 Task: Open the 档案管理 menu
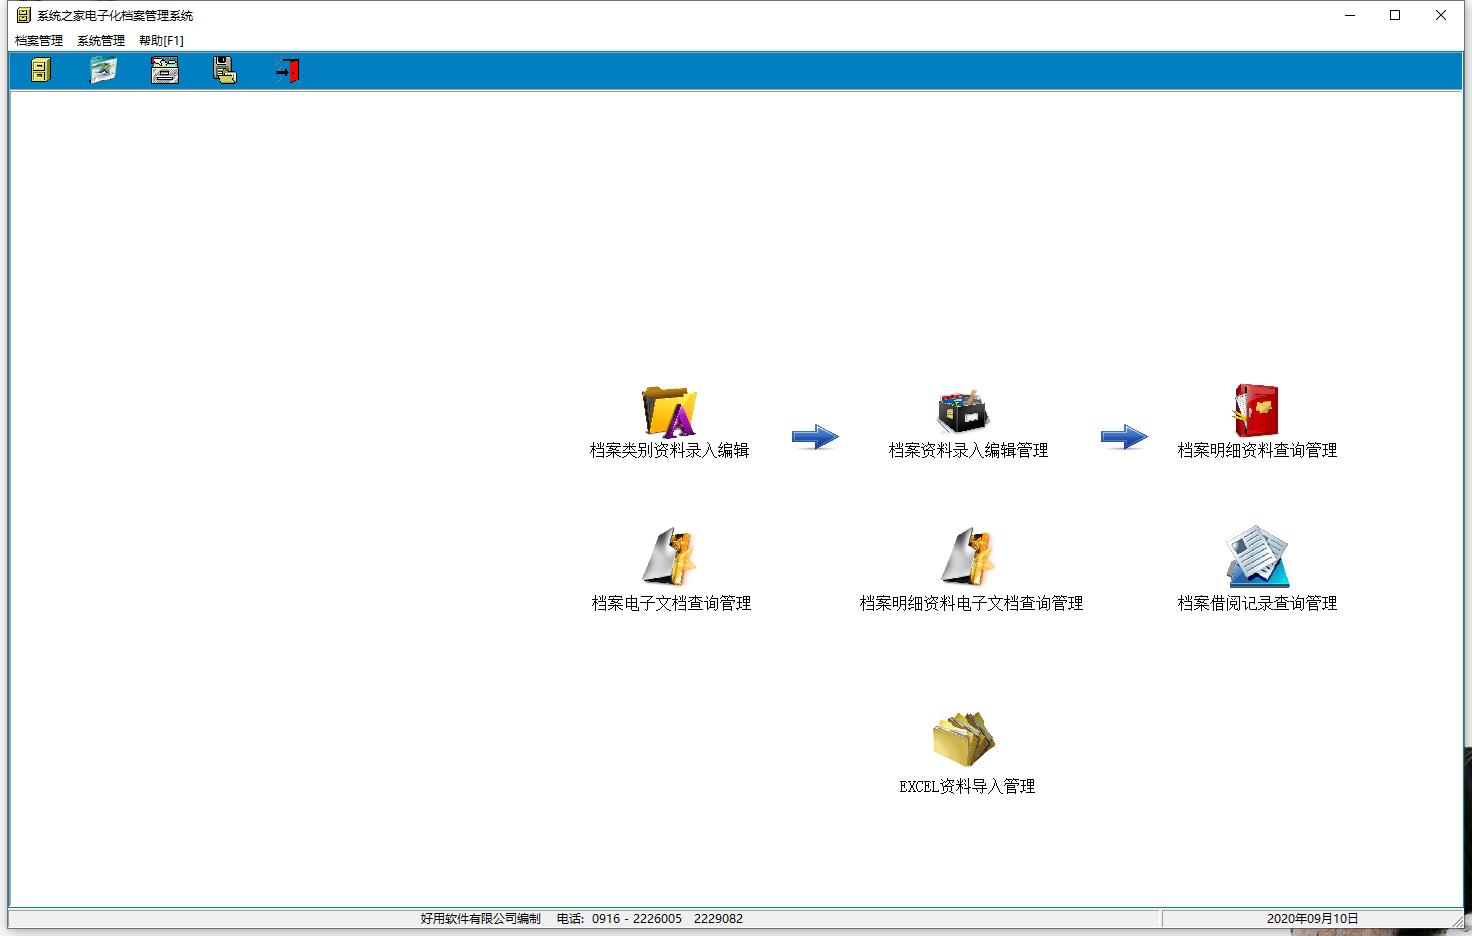click(39, 41)
